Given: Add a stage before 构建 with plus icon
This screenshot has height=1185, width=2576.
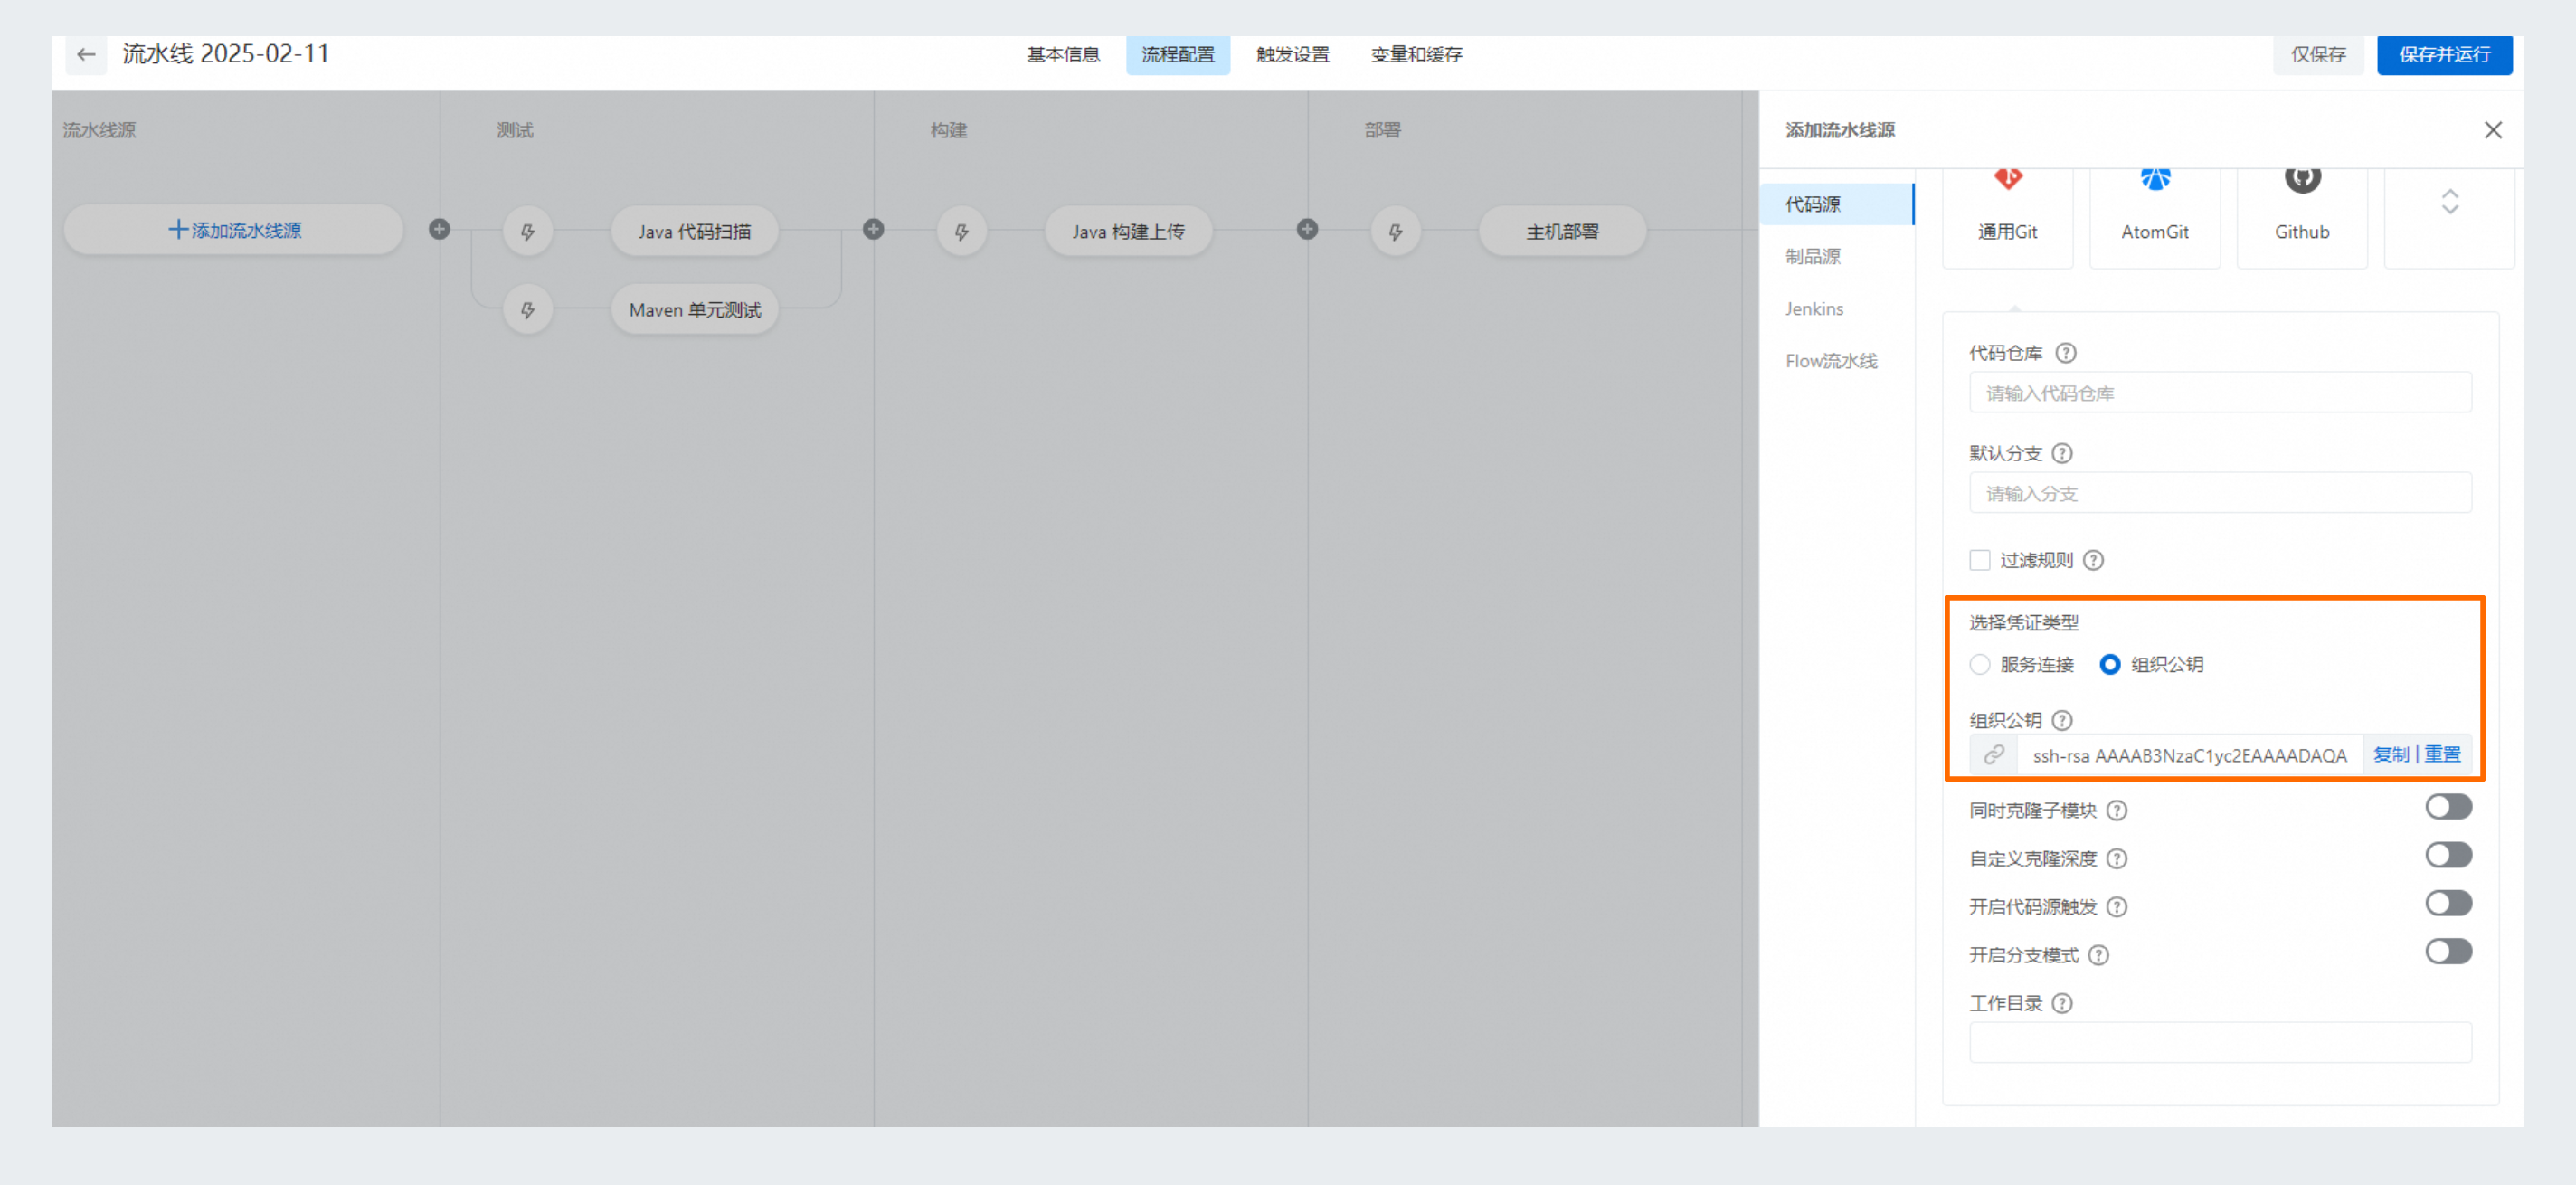Looking at the screenshot, I should pos(873,230).
